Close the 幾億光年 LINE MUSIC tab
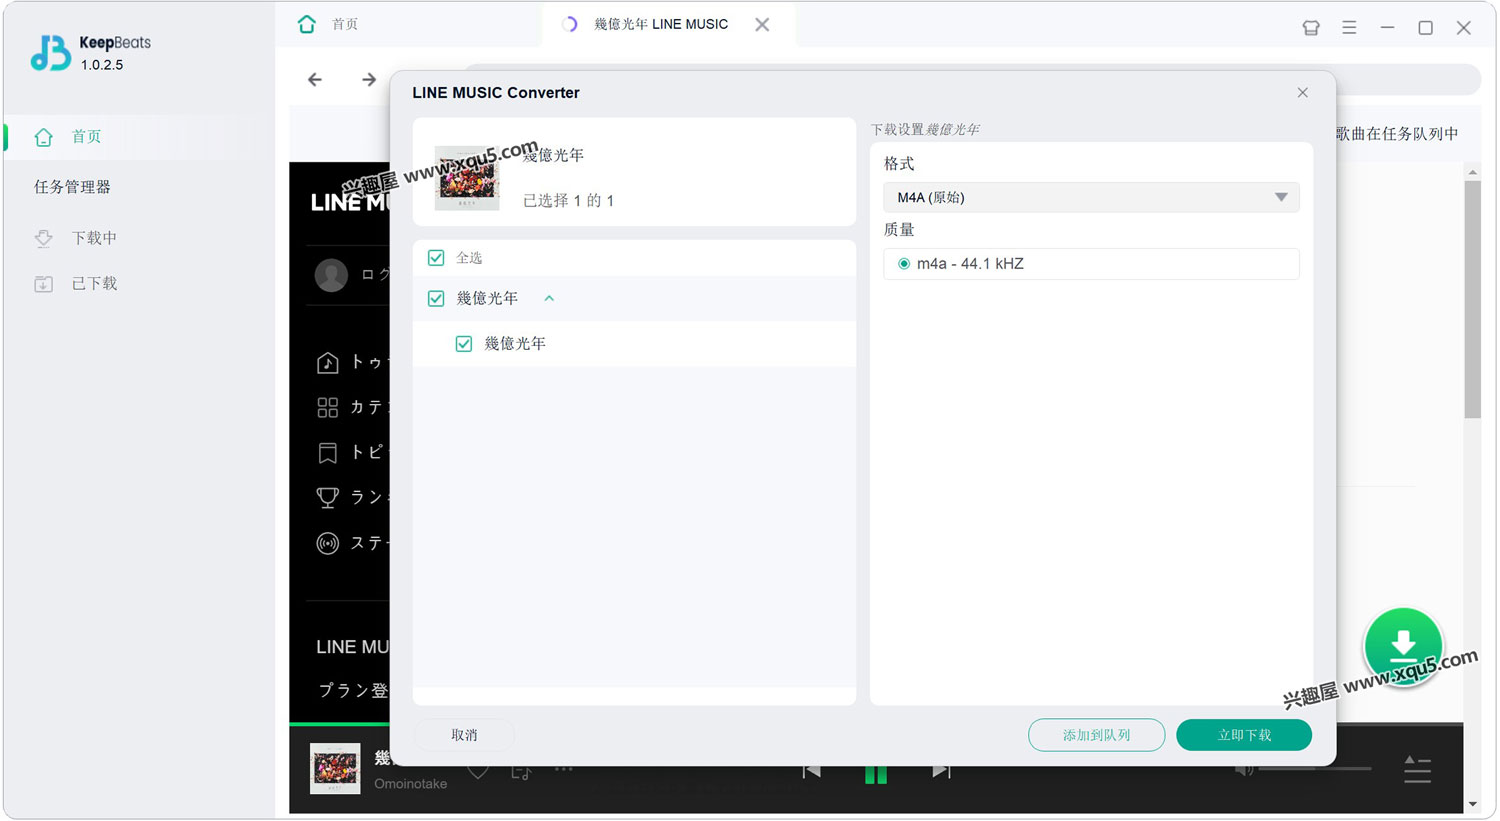Viewport: 1500px width, 821px height. [762, 24]
